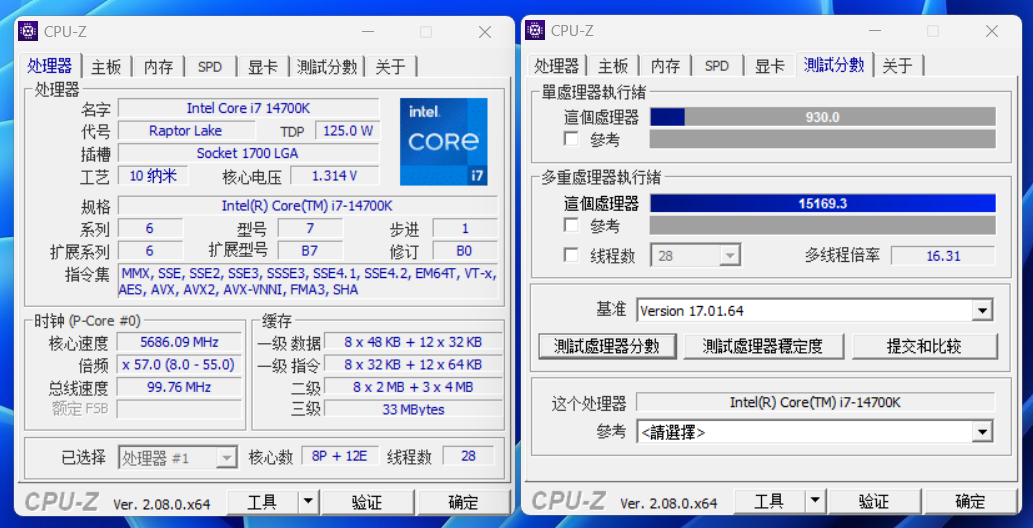Click single-thread score bar showing 930.0
The height and width of the screenshot is (528, 1033).
(x=823, y=117)
